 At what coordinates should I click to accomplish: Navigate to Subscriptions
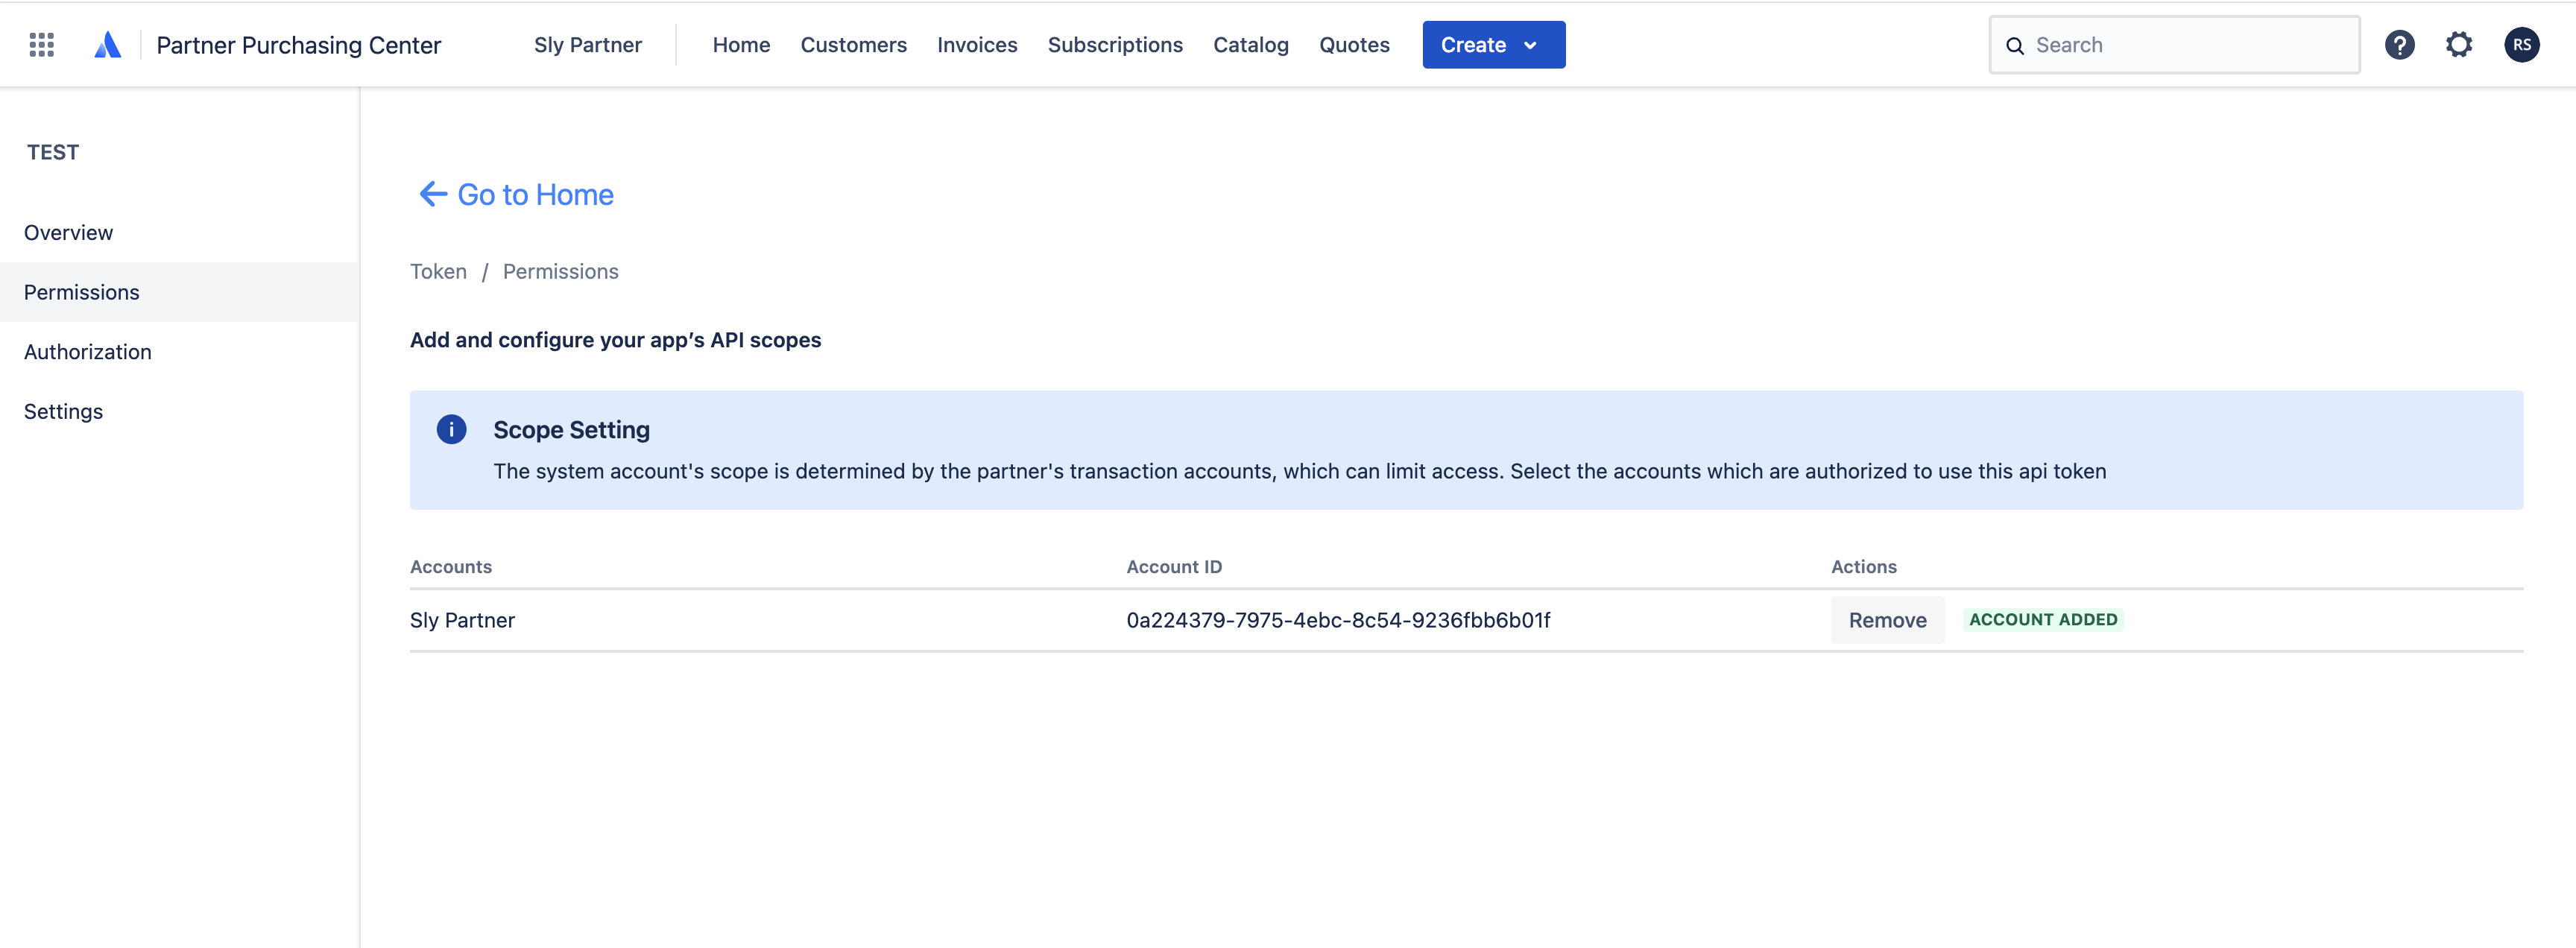[1115, 44]
